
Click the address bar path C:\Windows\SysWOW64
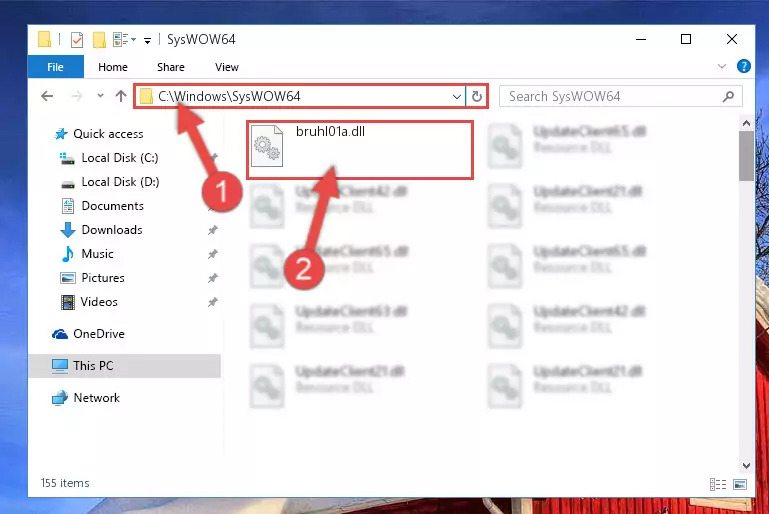229,96
